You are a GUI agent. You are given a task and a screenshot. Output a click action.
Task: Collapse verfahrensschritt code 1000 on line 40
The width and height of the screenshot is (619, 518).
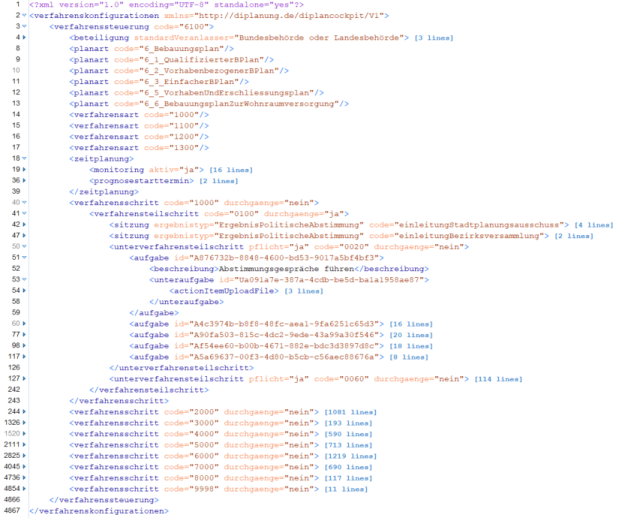pyautogui.click(x=24, y=203)
